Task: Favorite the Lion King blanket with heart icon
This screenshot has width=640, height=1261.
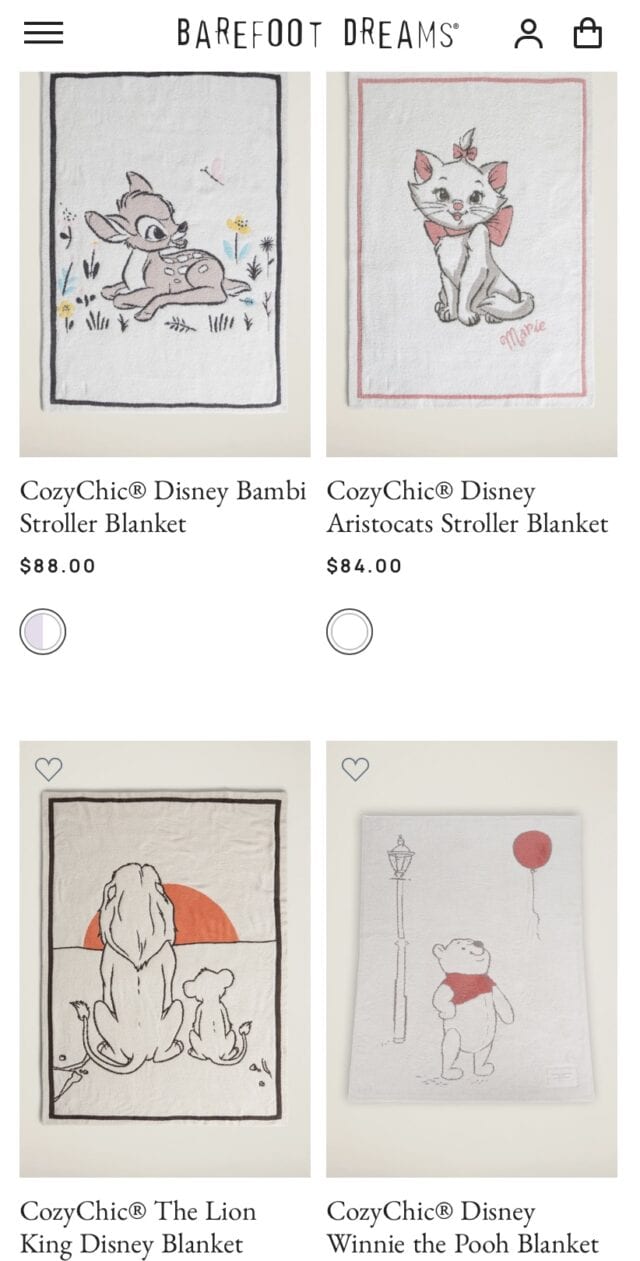Action: (48, 769)
